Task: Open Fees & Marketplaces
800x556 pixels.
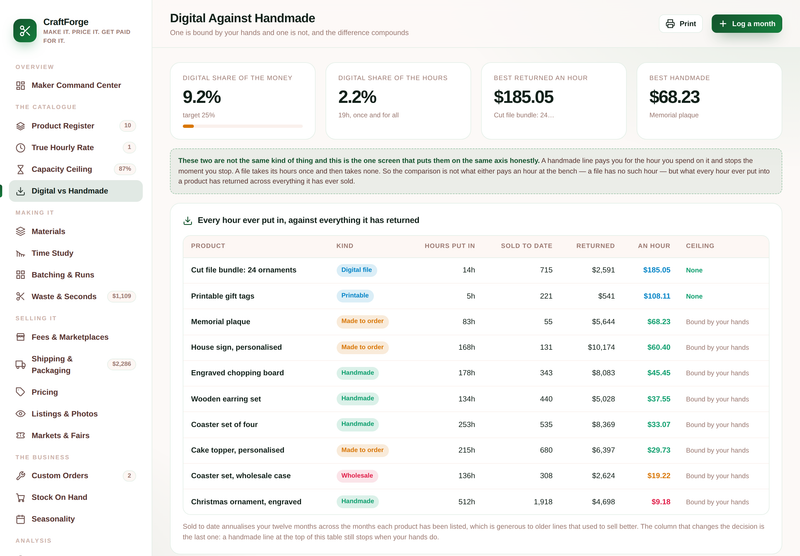Action: [76, 337]
